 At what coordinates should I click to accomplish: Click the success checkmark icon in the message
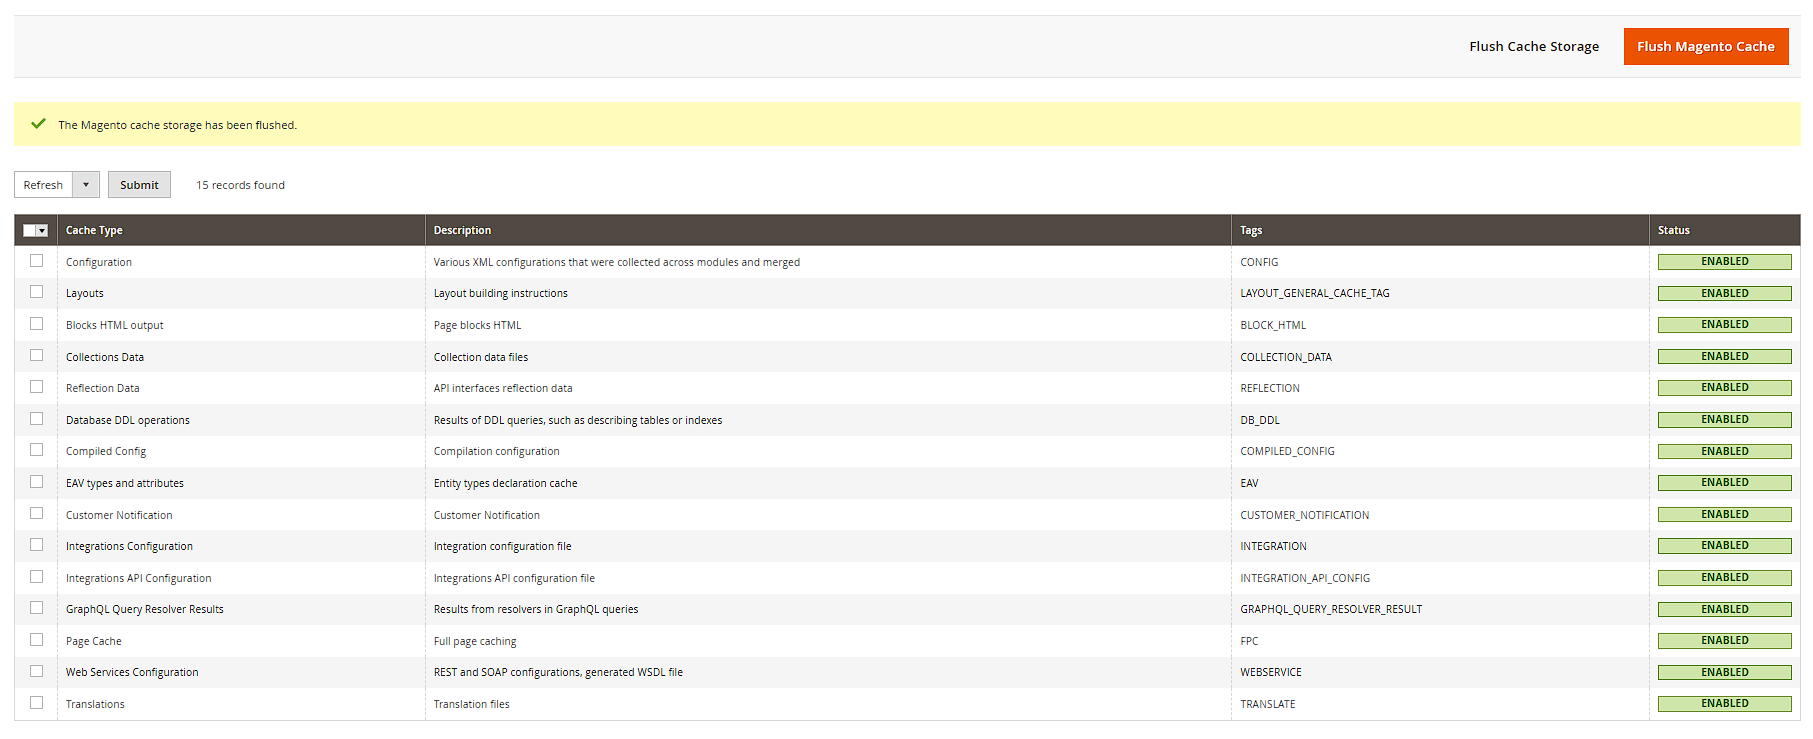[38, 124]
